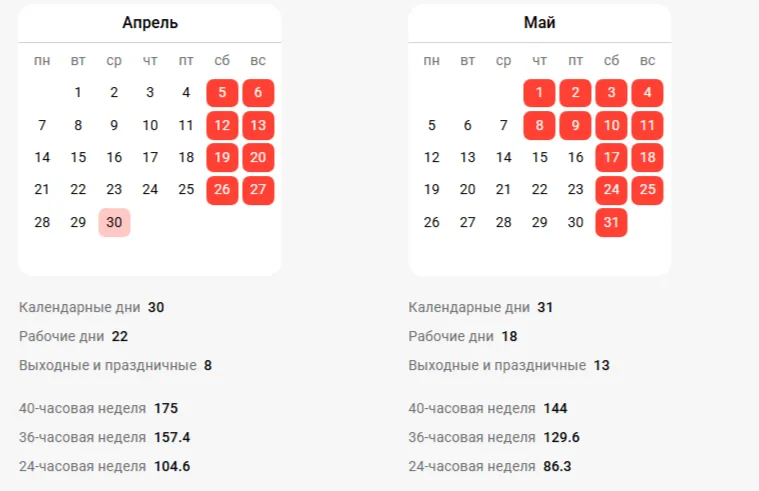Click April's Рабочие дни 22 line
The height and width of the screenshot is (491, 759).
tap(74, 336)
